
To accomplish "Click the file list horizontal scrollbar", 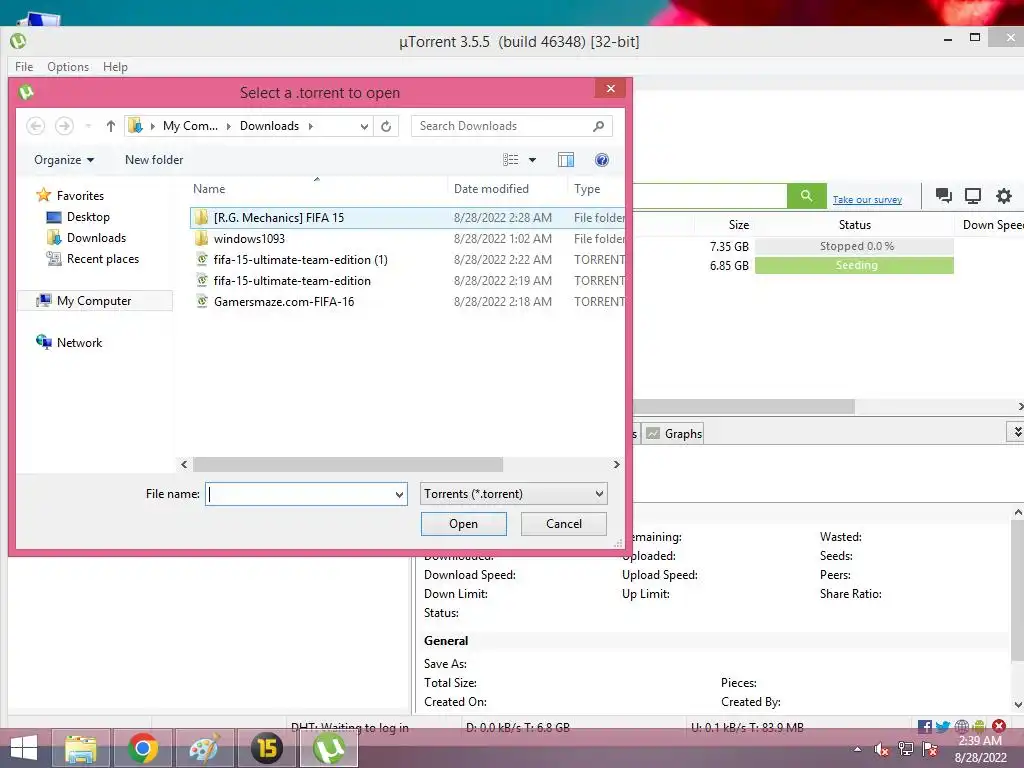I will pos(348,464).
